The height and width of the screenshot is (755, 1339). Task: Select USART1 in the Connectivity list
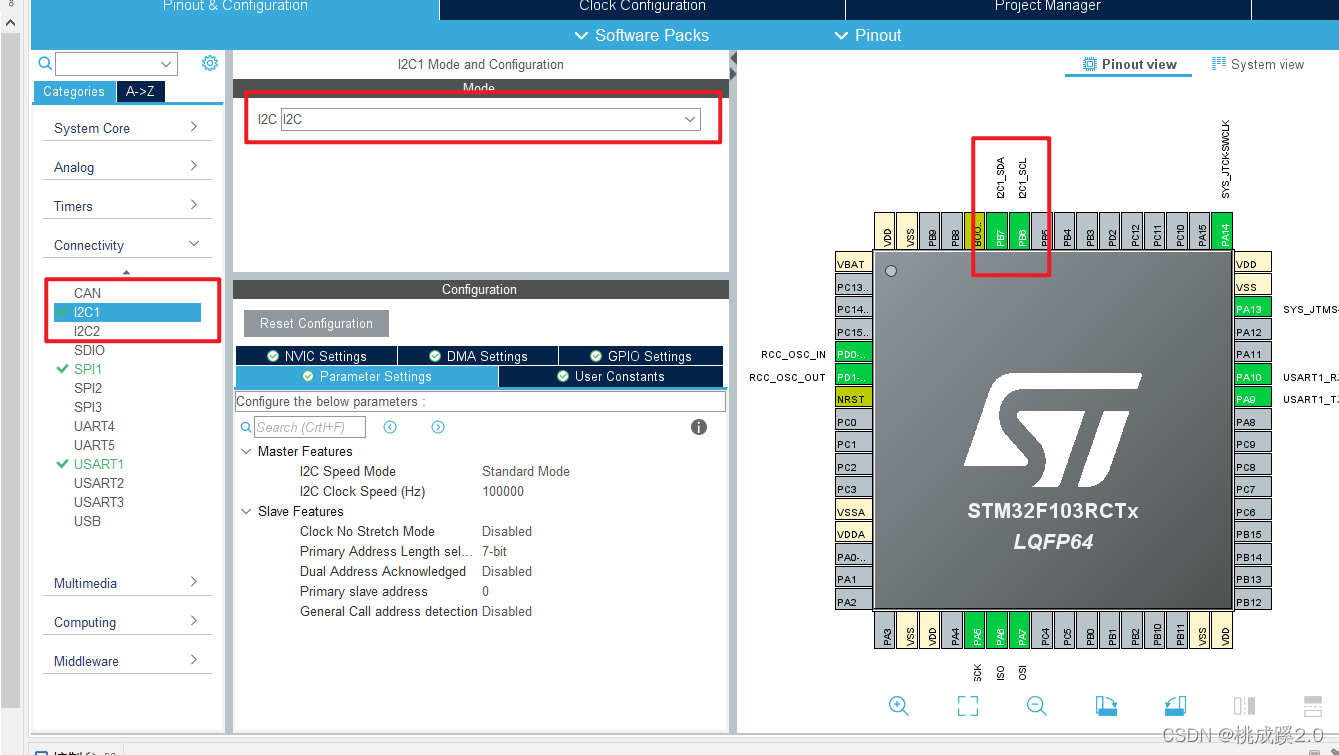[98, 464]
